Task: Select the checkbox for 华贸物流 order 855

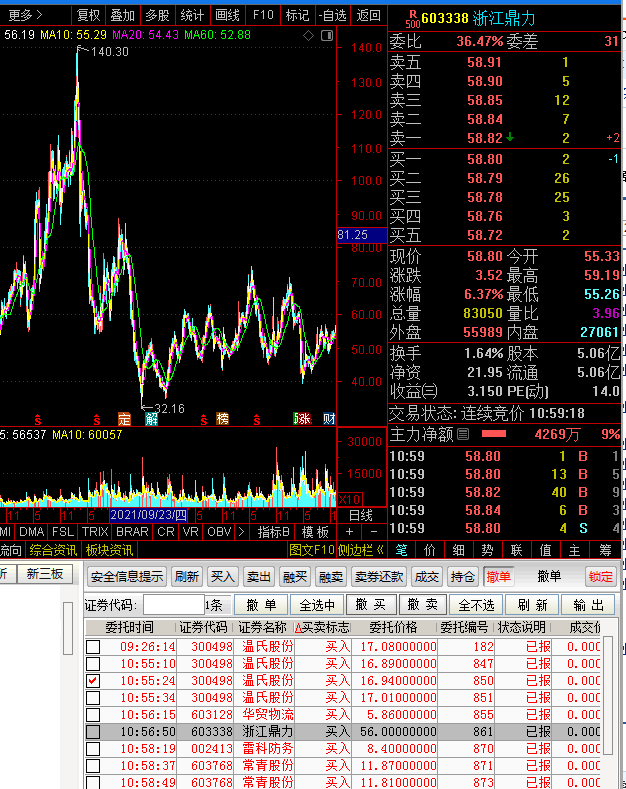Action: tap(93, 715)
